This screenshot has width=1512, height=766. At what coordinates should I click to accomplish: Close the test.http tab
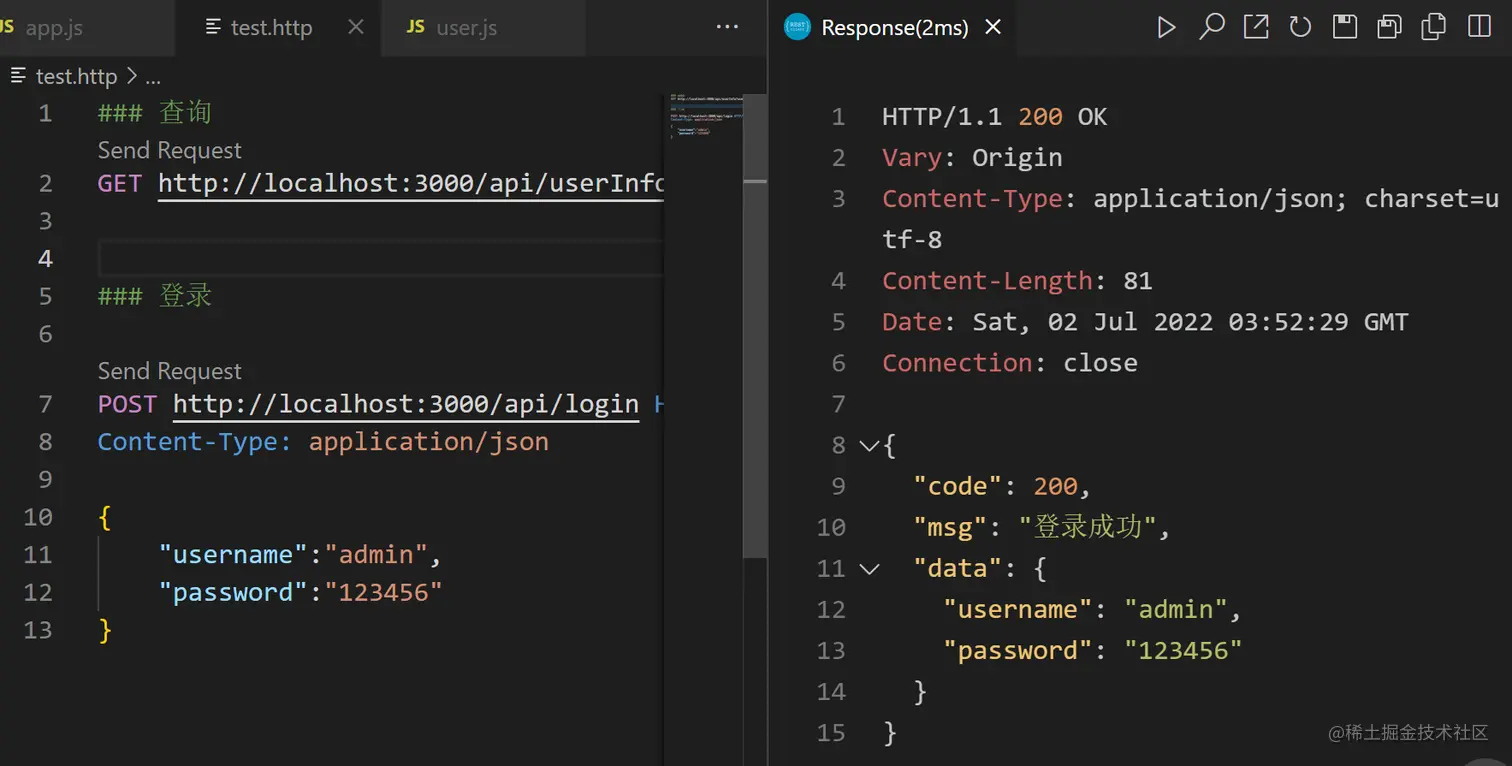coord(355,27)
